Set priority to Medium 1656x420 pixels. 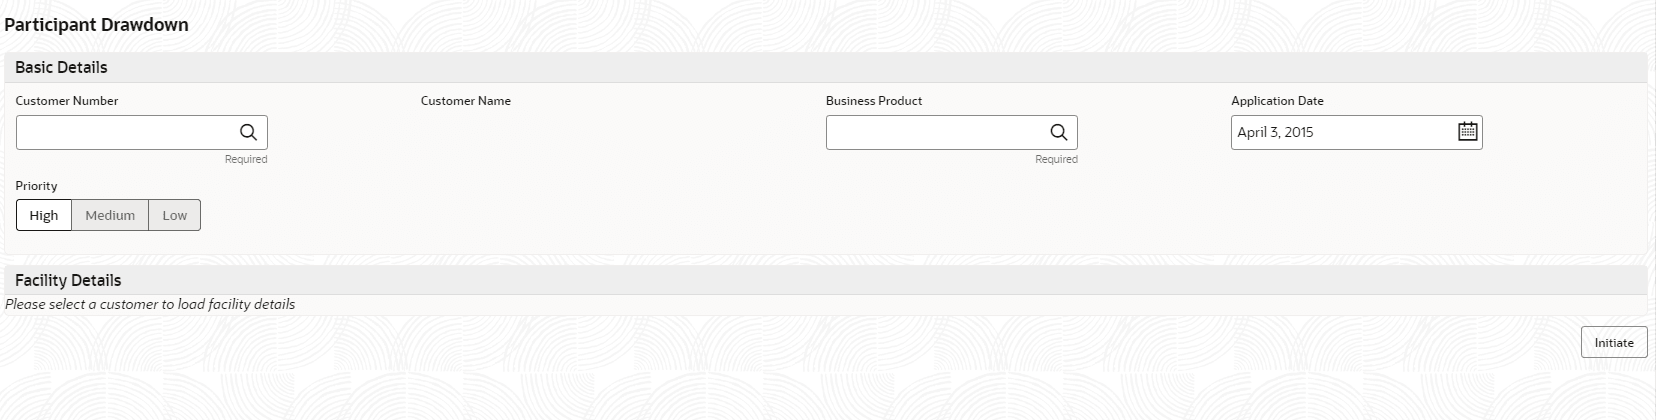[x=110, y=215]
